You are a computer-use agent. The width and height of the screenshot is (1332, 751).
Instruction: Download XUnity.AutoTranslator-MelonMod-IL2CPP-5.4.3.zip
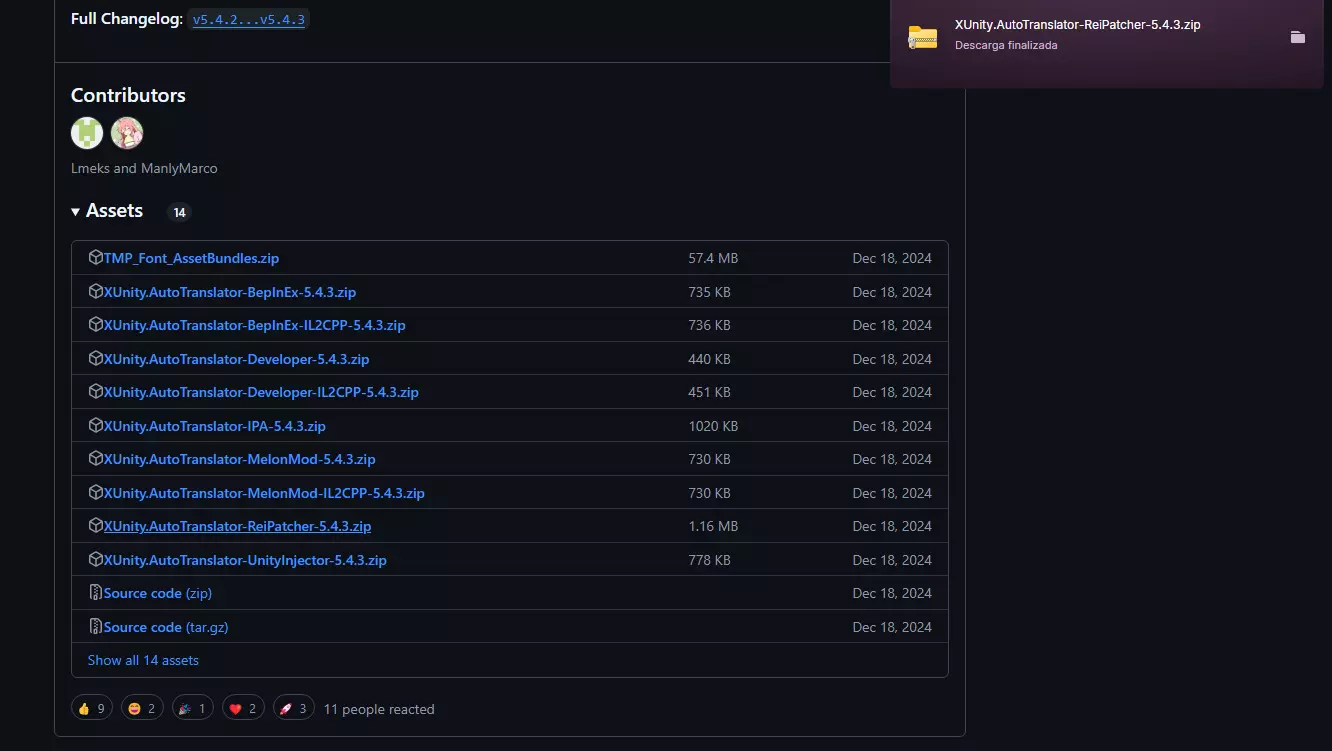(264, 493)
